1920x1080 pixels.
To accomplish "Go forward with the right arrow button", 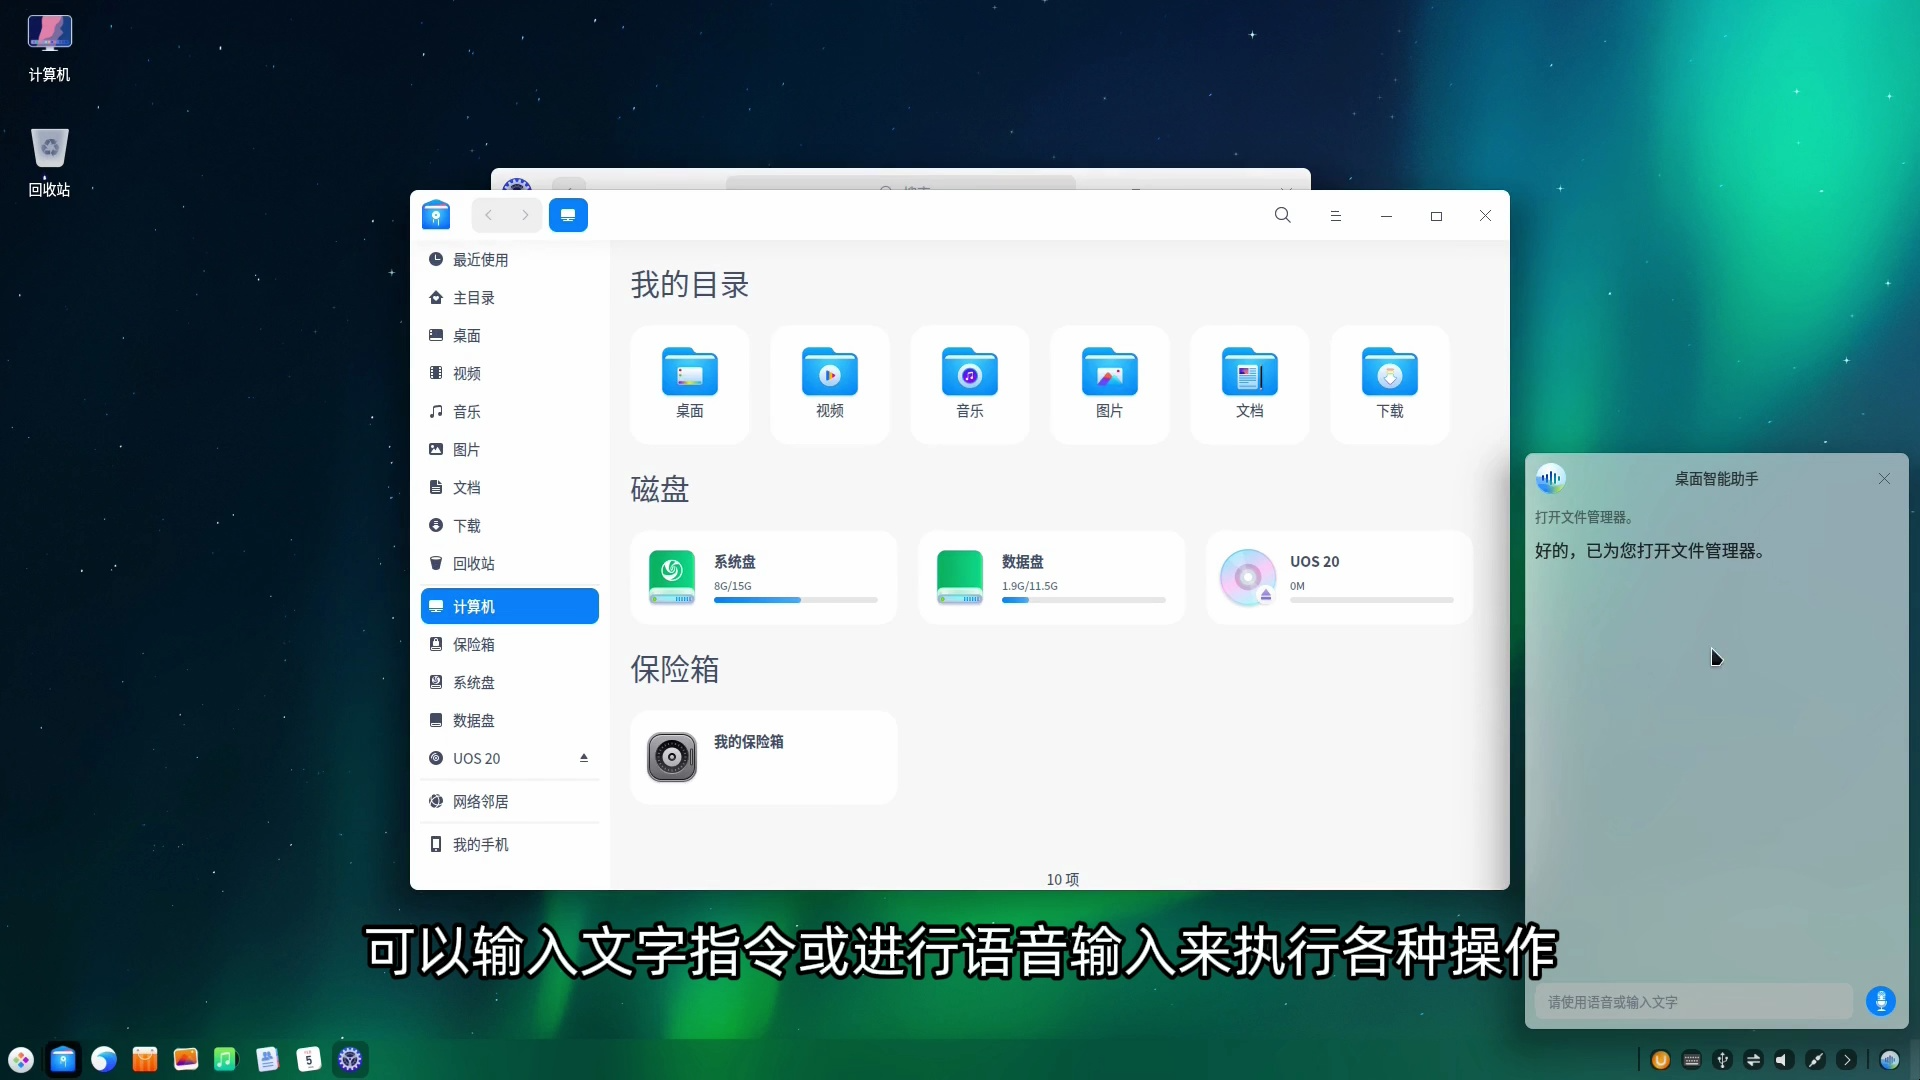I will click(x=525, y=215).
